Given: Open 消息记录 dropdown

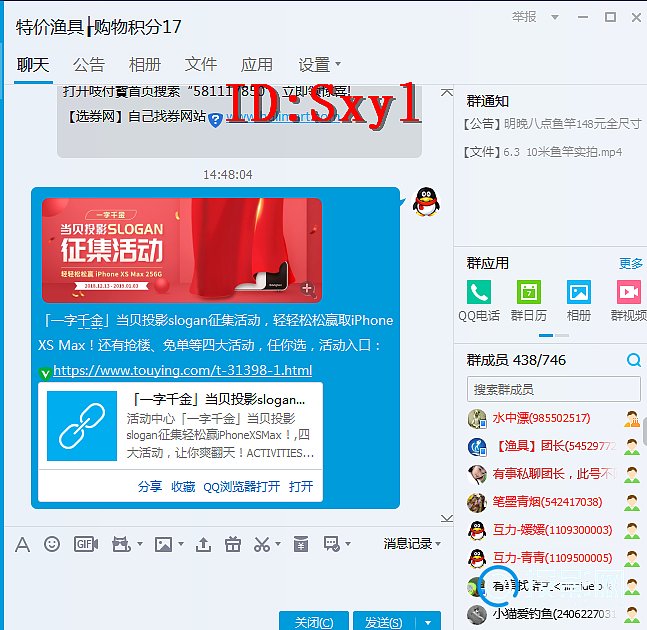Looking at the screenshot, I should tap(412, 544).
